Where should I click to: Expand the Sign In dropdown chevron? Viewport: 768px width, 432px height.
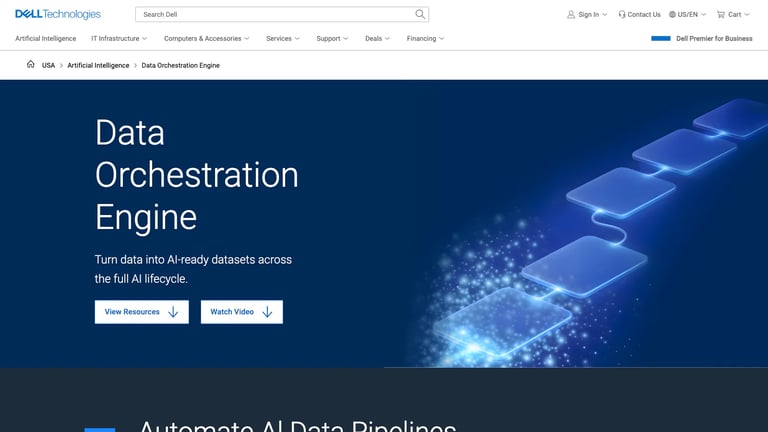click(x=605, y=15)
